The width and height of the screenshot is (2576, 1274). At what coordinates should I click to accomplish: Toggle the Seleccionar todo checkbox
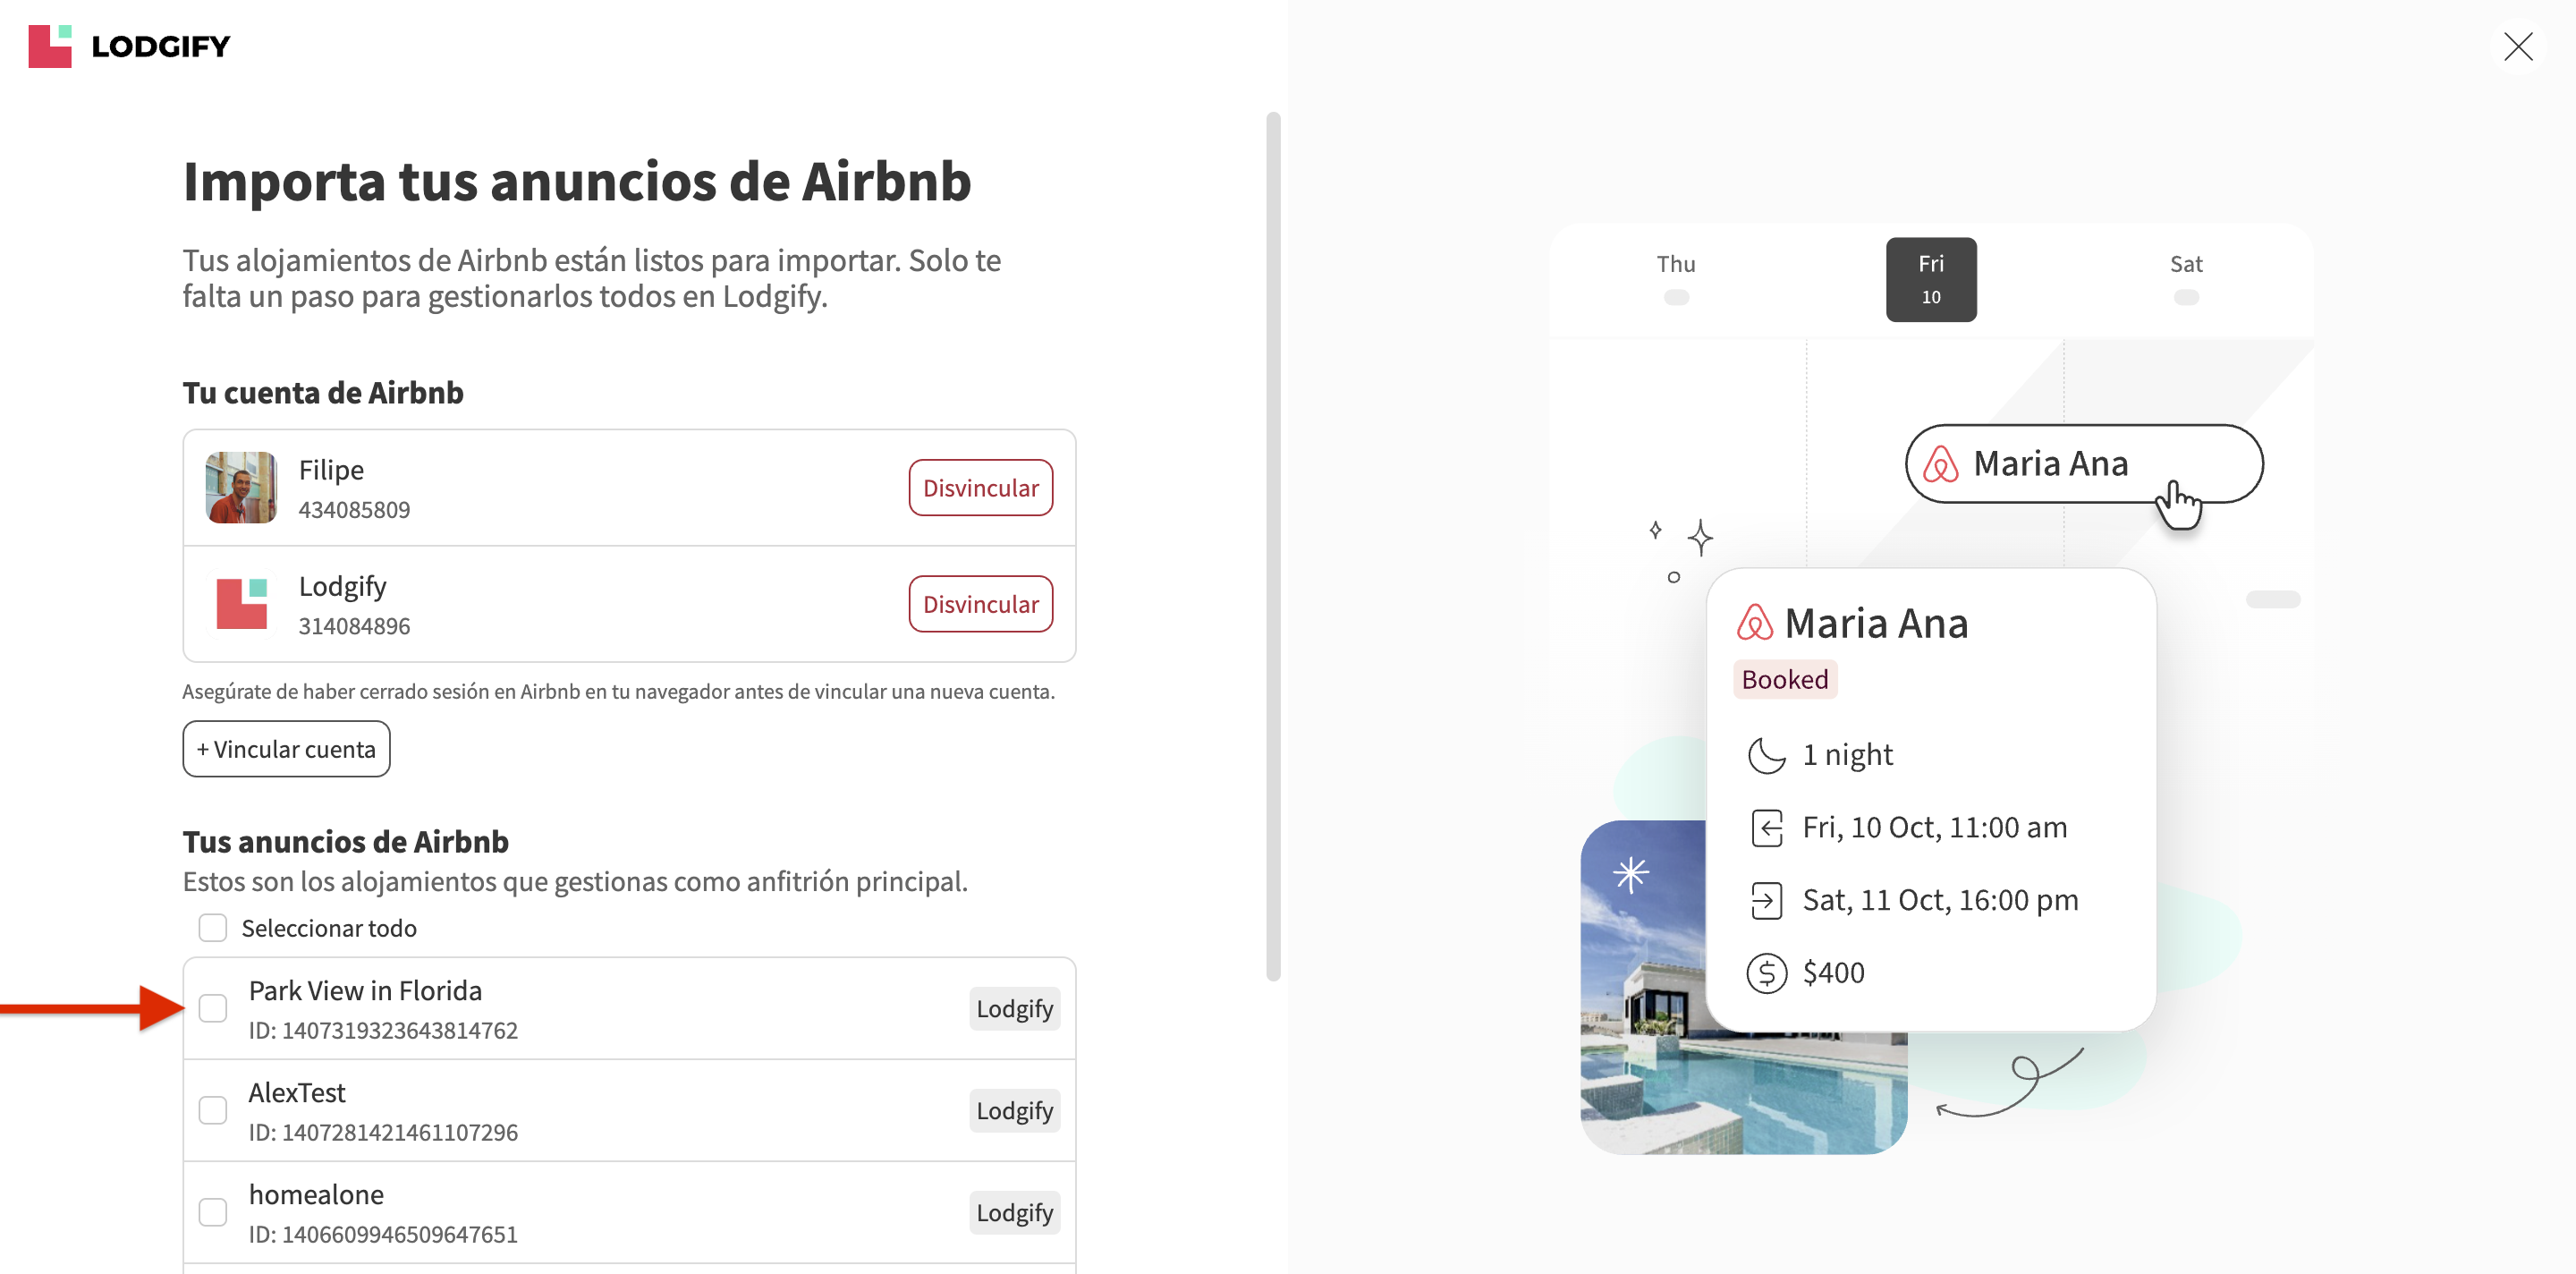pos(213,928)
